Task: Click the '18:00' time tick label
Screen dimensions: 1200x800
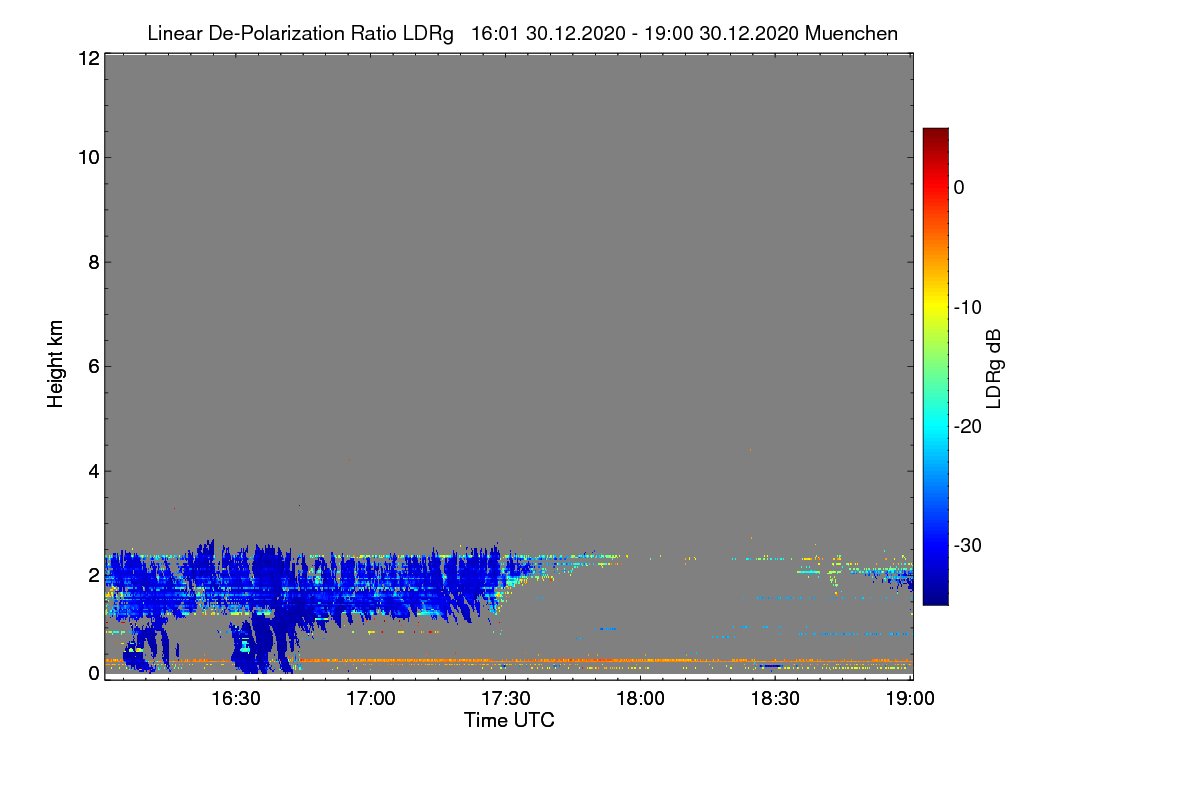Action: 640,698
